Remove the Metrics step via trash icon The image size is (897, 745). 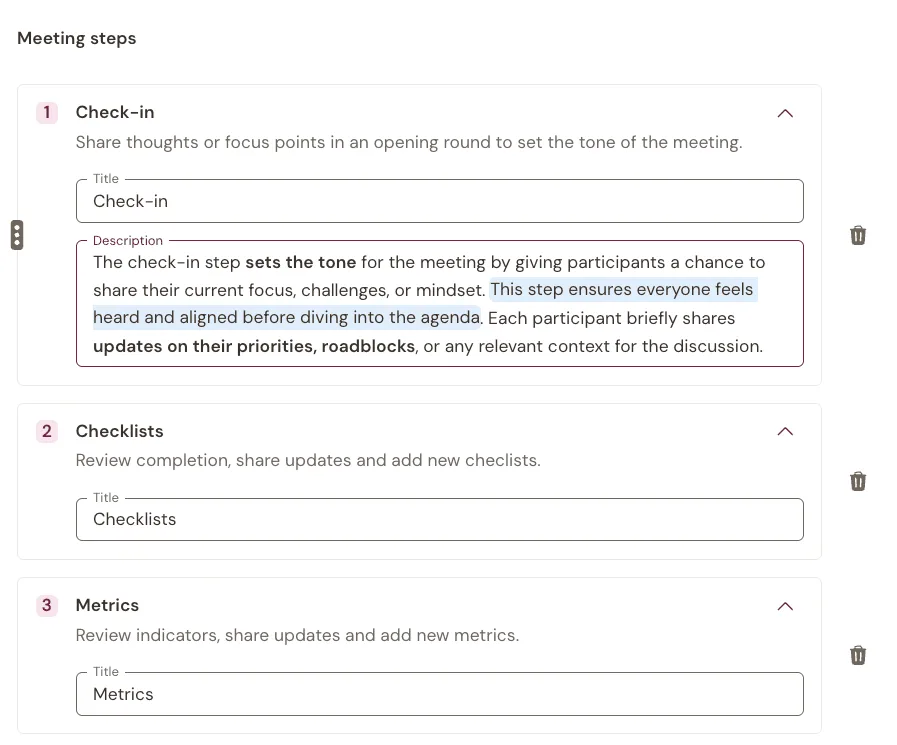[858, 655]
